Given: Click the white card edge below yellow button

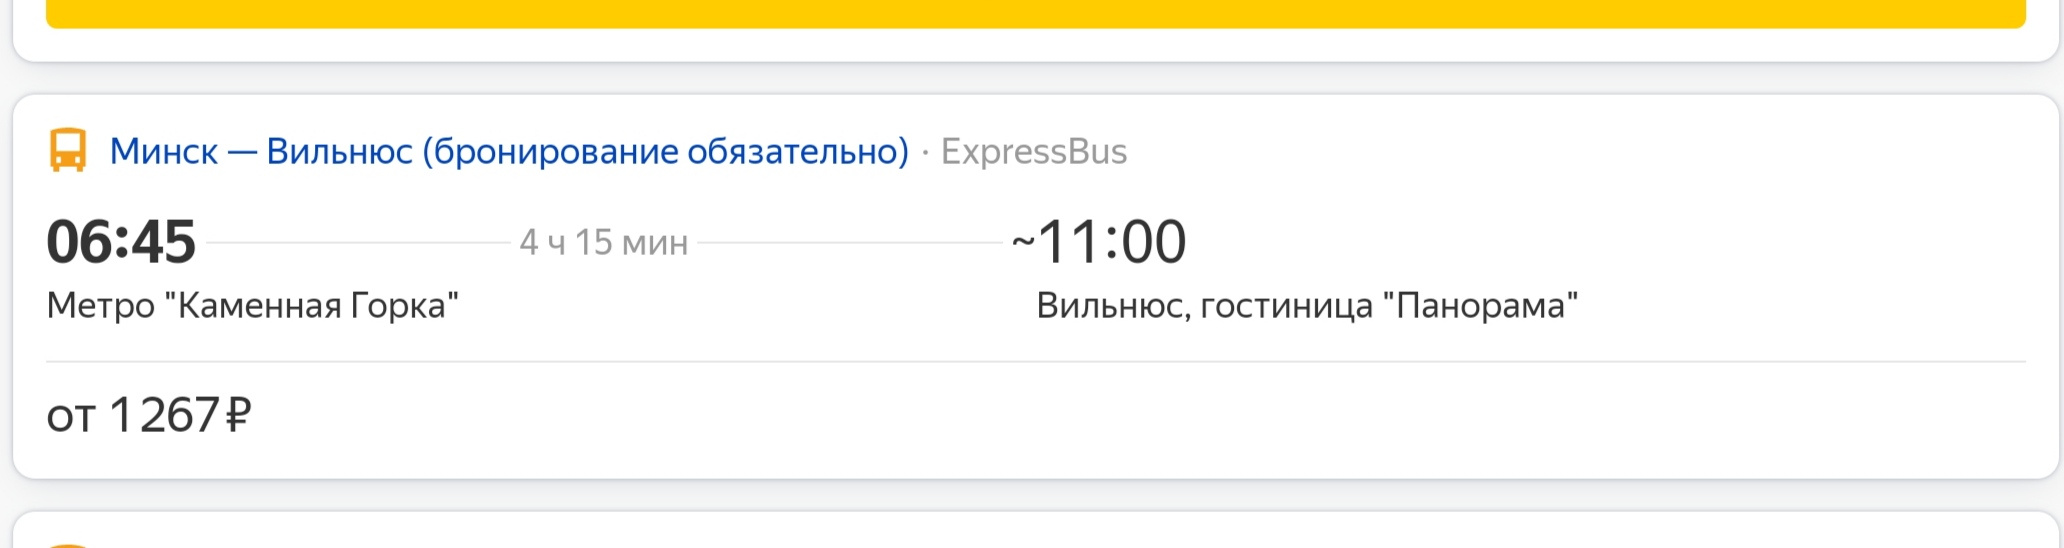Looking at the screenshot, I should [1035, 45].
